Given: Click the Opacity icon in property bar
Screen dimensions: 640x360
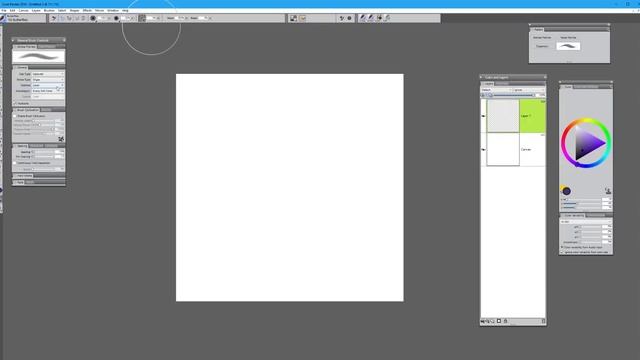Looking at the screenshot, I should tap(116, 18).
